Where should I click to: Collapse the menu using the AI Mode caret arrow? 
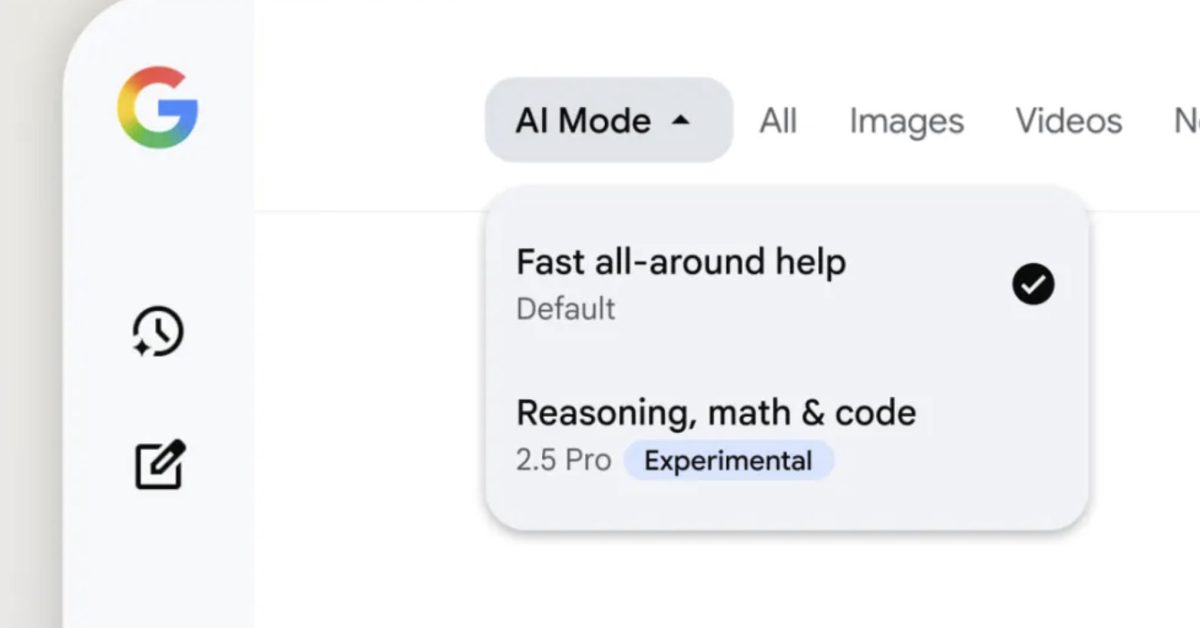tap(680, 121)
